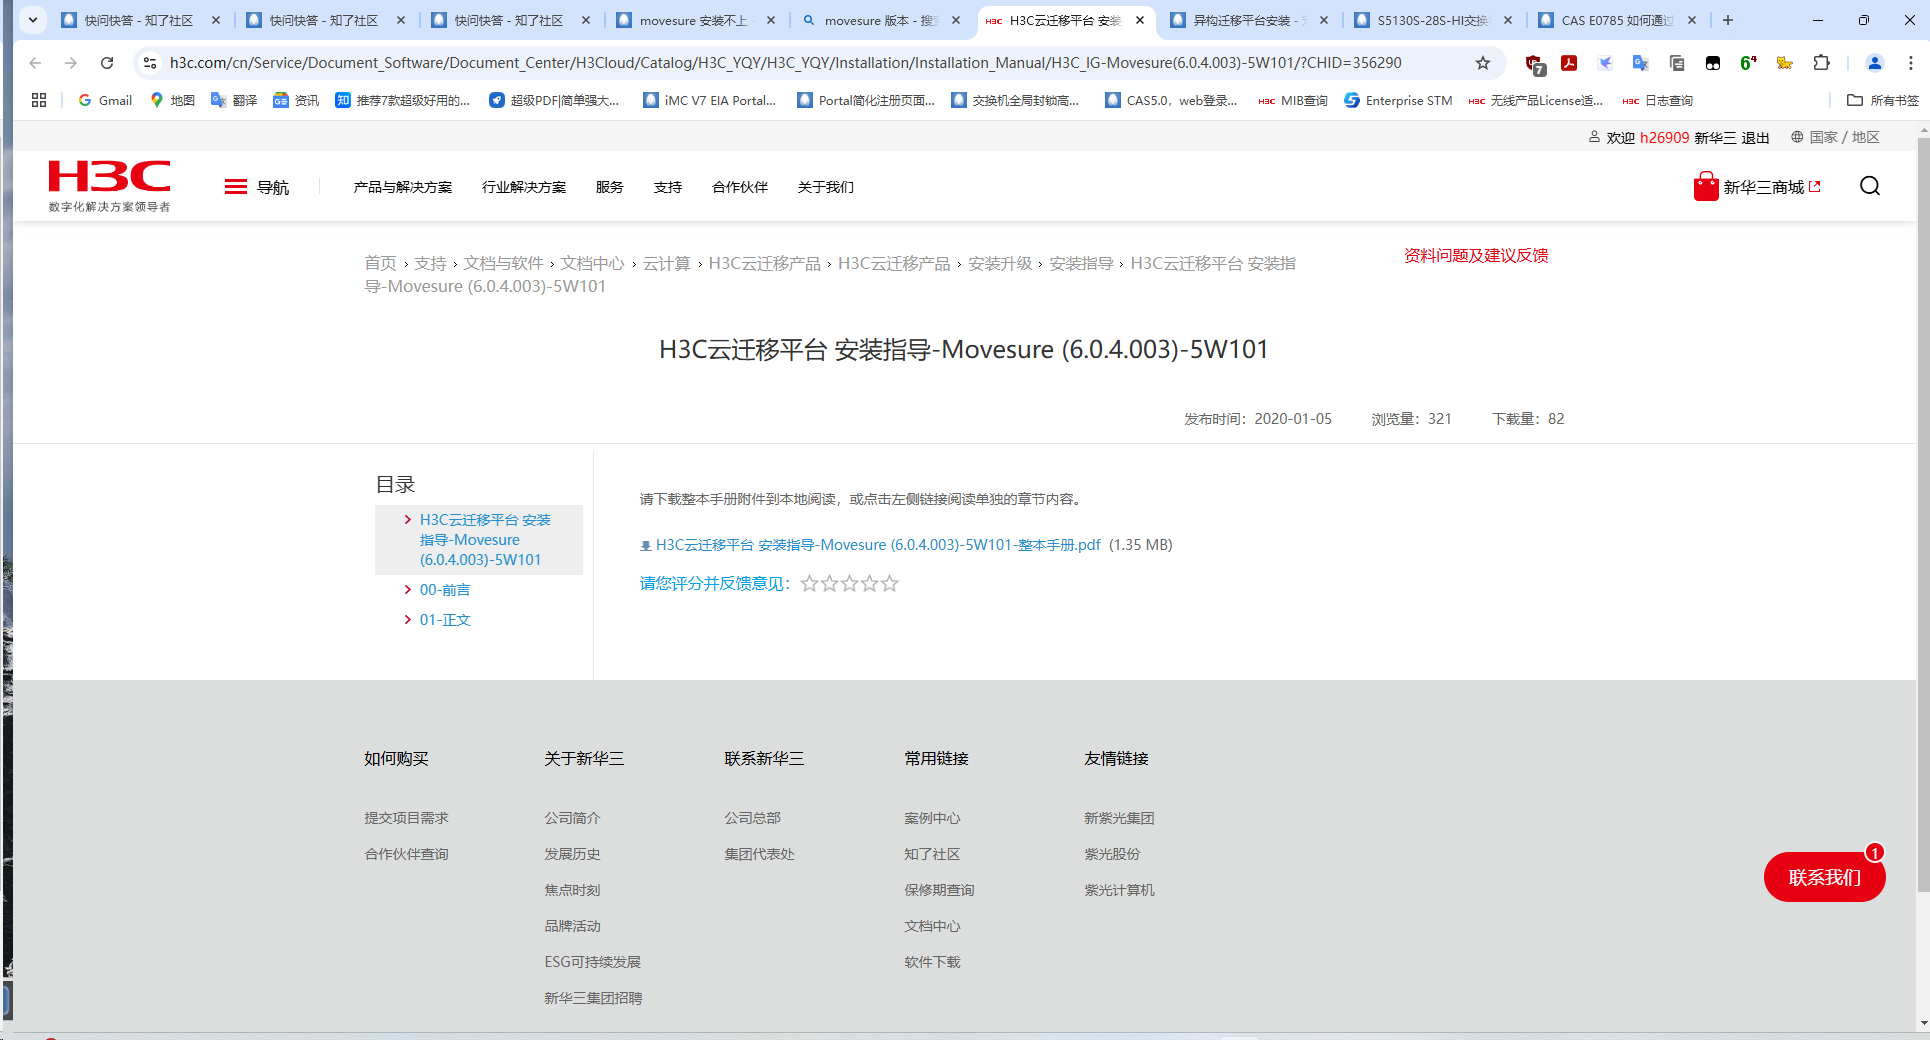
Task: Open the 新华三商城 shopping bag icon
Action: click(x=1706, y=186)
